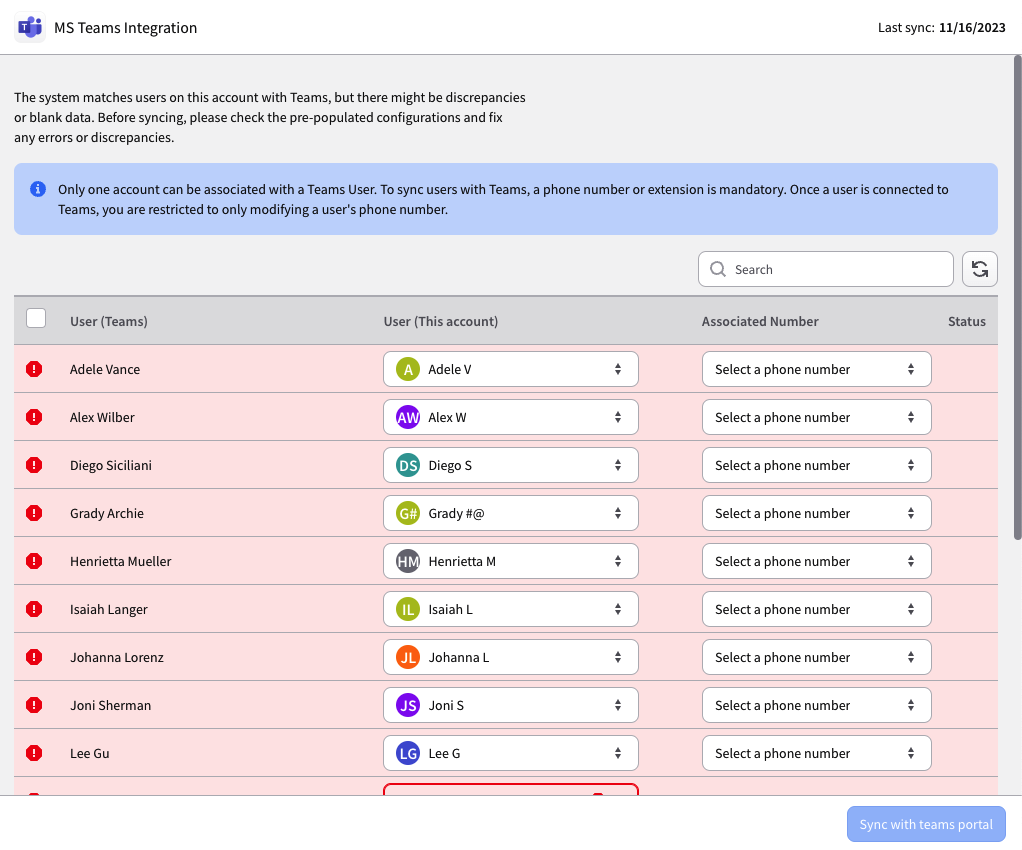Open phone number dropdown for Joni Sherman
This screenshot has height=850, width=1022.
pos(817,705)
